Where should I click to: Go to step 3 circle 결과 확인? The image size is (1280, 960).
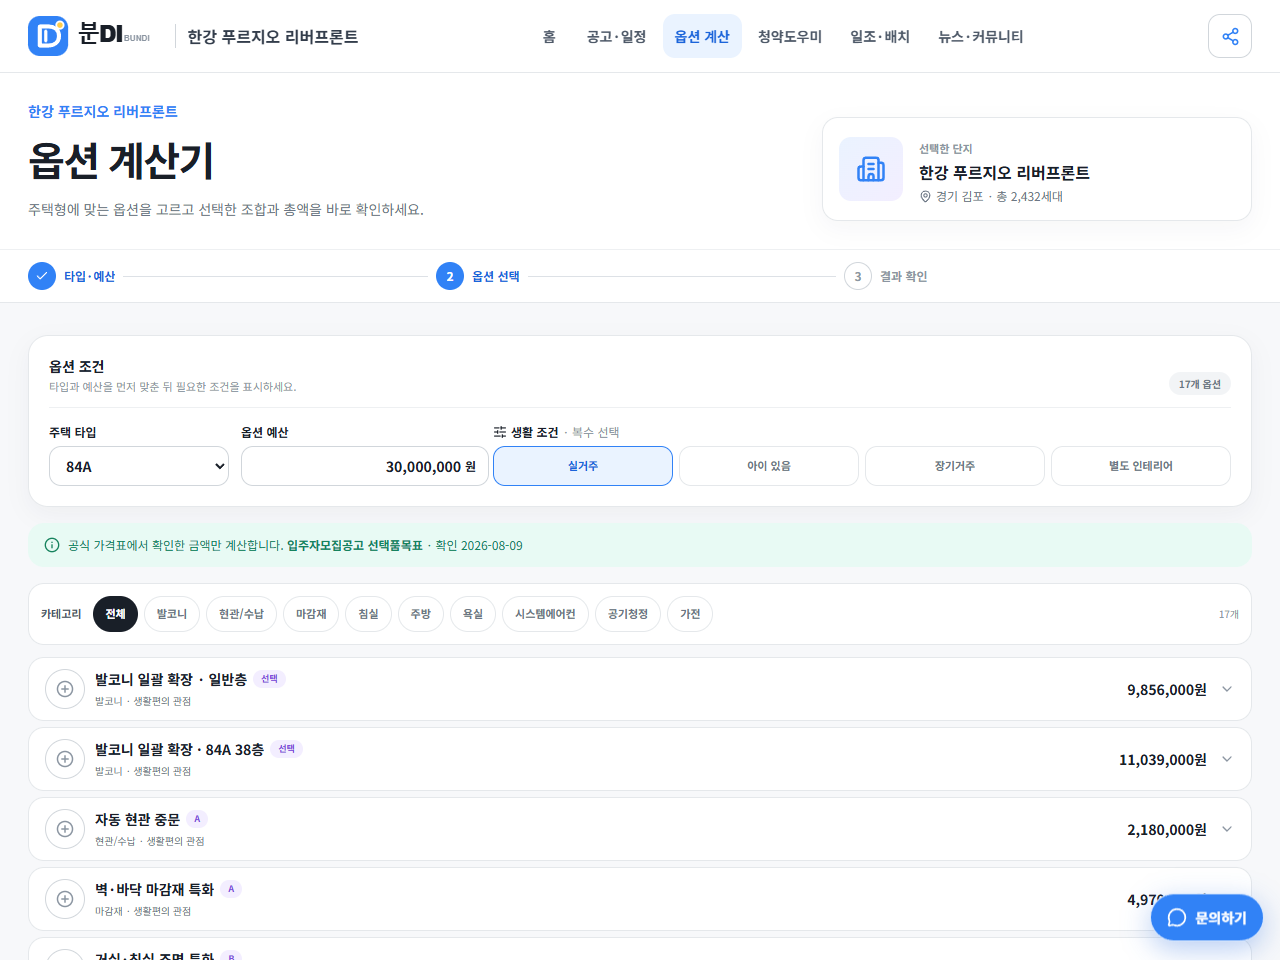[x=858, y=276]
